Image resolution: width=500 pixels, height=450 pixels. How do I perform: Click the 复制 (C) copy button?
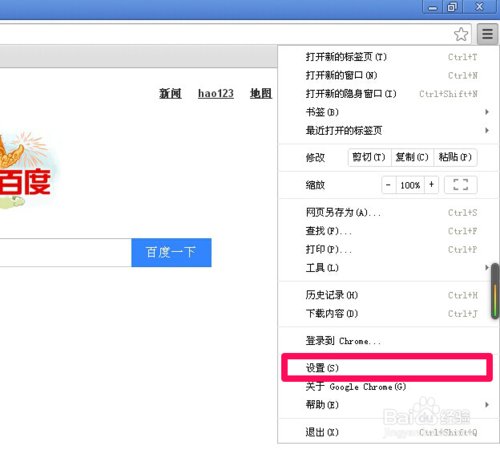tap(412, 157)
